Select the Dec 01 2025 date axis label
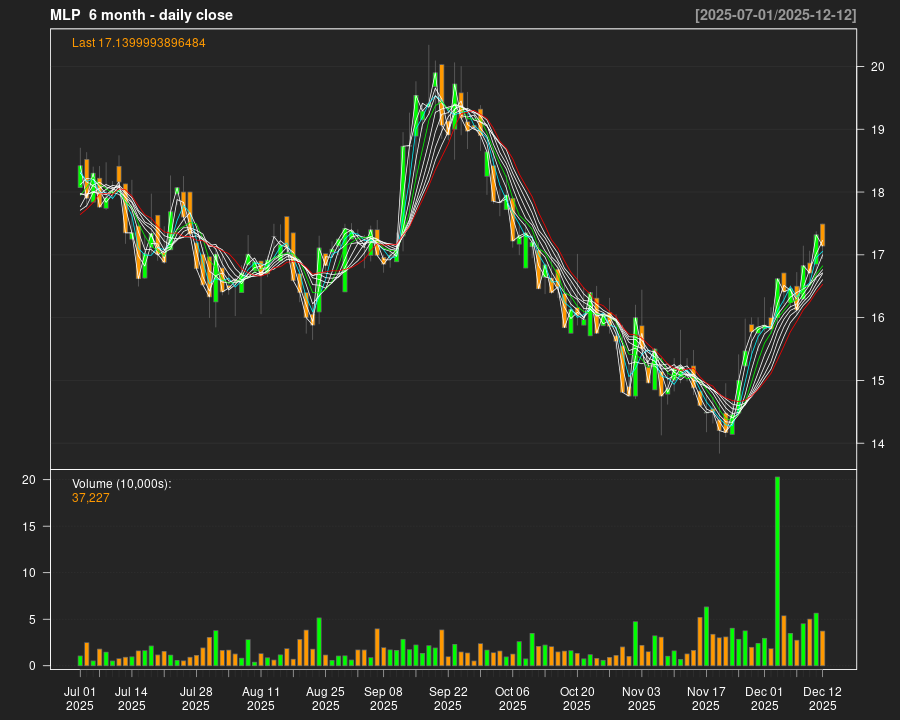 pyautogui.click(x=765, y=698)
